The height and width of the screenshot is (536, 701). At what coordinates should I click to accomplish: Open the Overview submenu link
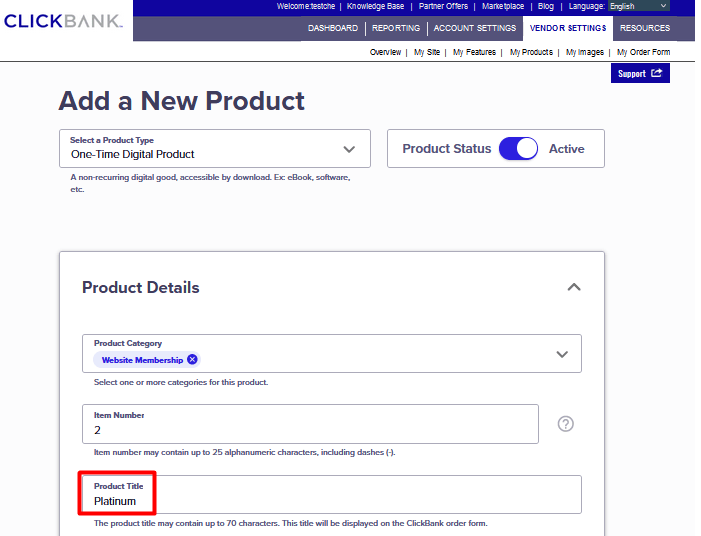coord(385,52)
